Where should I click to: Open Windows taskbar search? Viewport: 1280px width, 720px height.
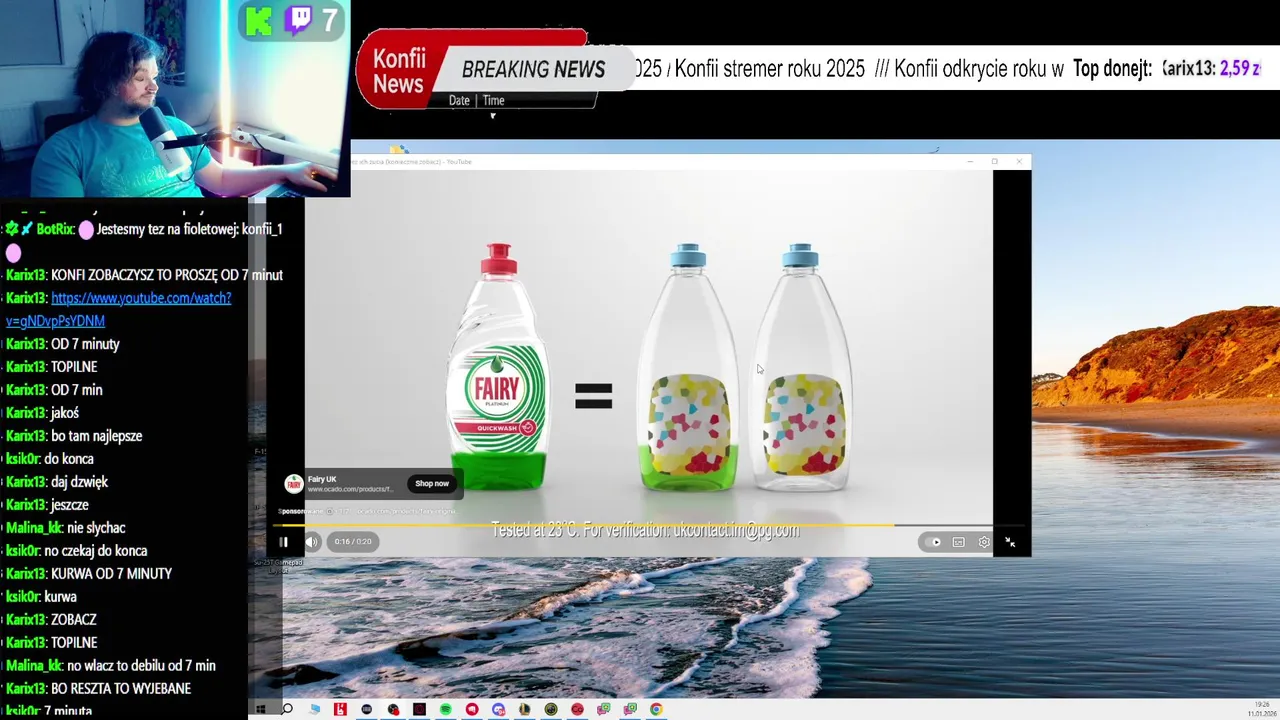[287, 709]
